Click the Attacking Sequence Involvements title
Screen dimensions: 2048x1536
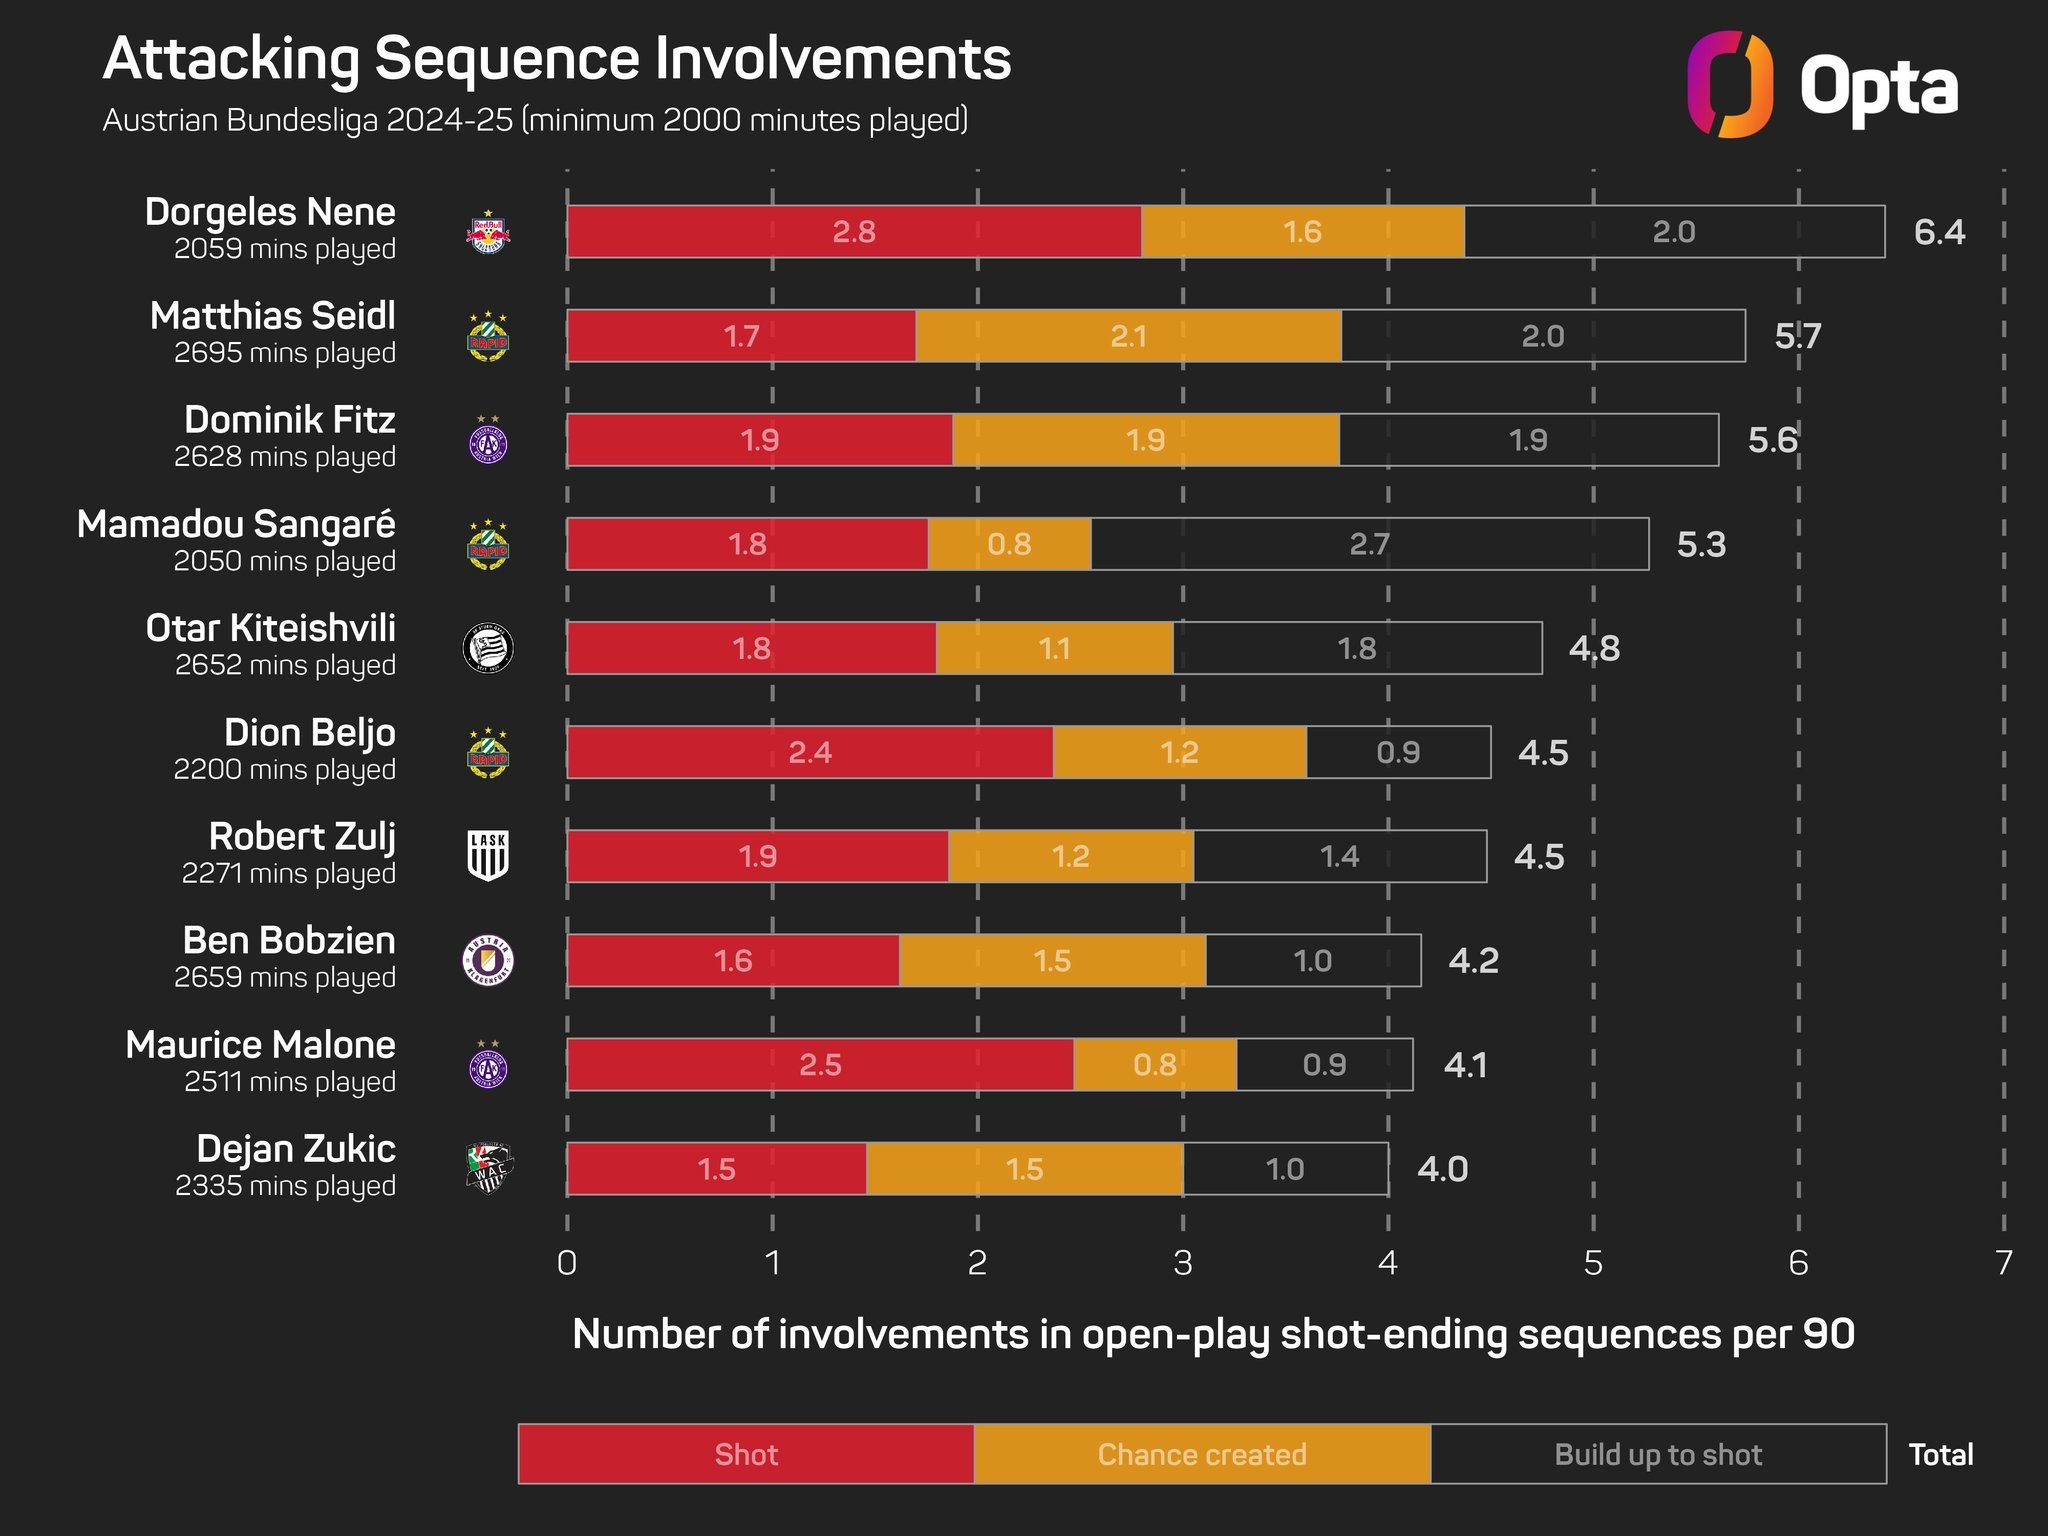[557, 58]
